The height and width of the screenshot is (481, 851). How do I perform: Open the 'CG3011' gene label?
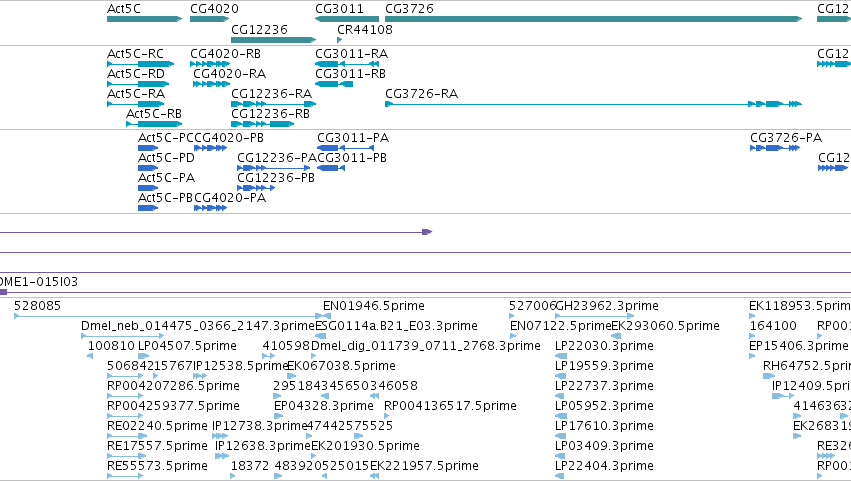pyautogui.click(x=339, y=9)
